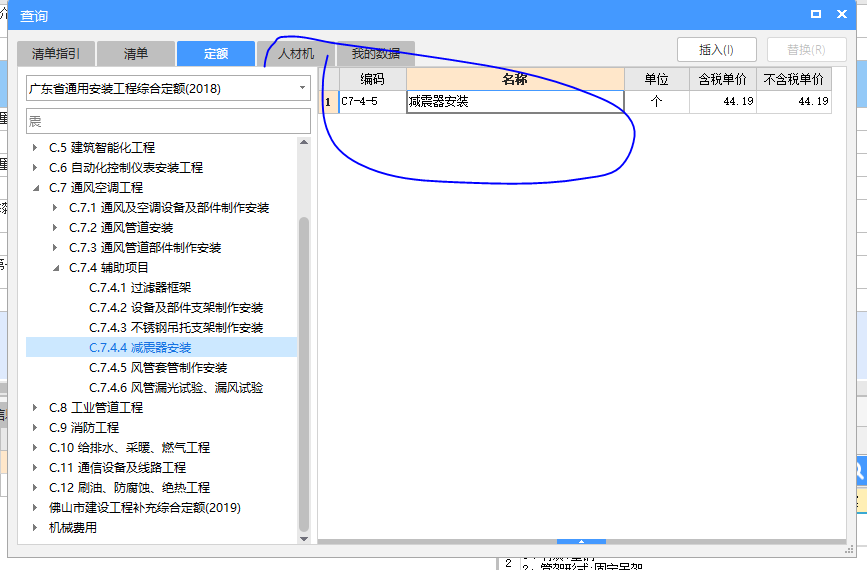This screenshot has height=570, width=867.
Task: Click the 名称 column header
Action: (515, 79)
